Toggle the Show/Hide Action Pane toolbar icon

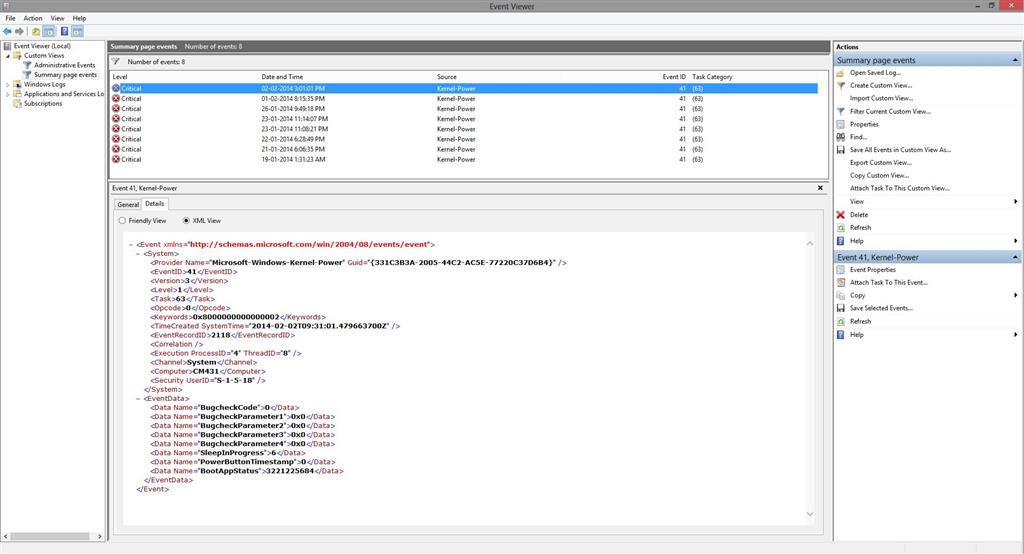pos(78,31)
